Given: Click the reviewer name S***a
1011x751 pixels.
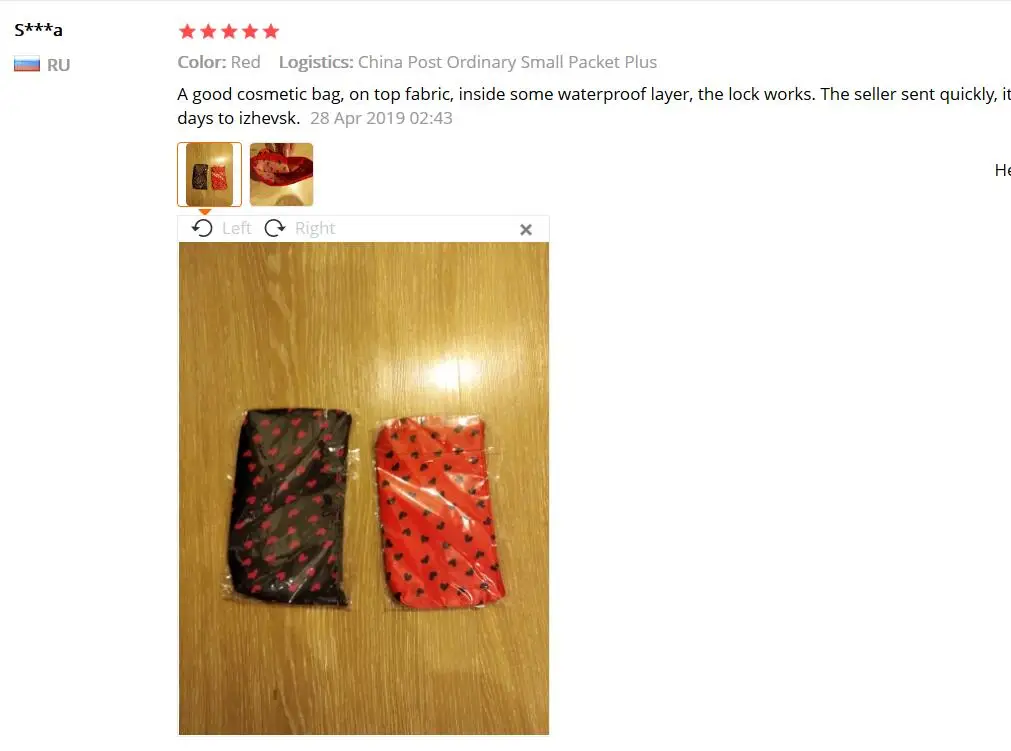Looking at the screenshot, I should pyautogui.click(x=39, y=30).
